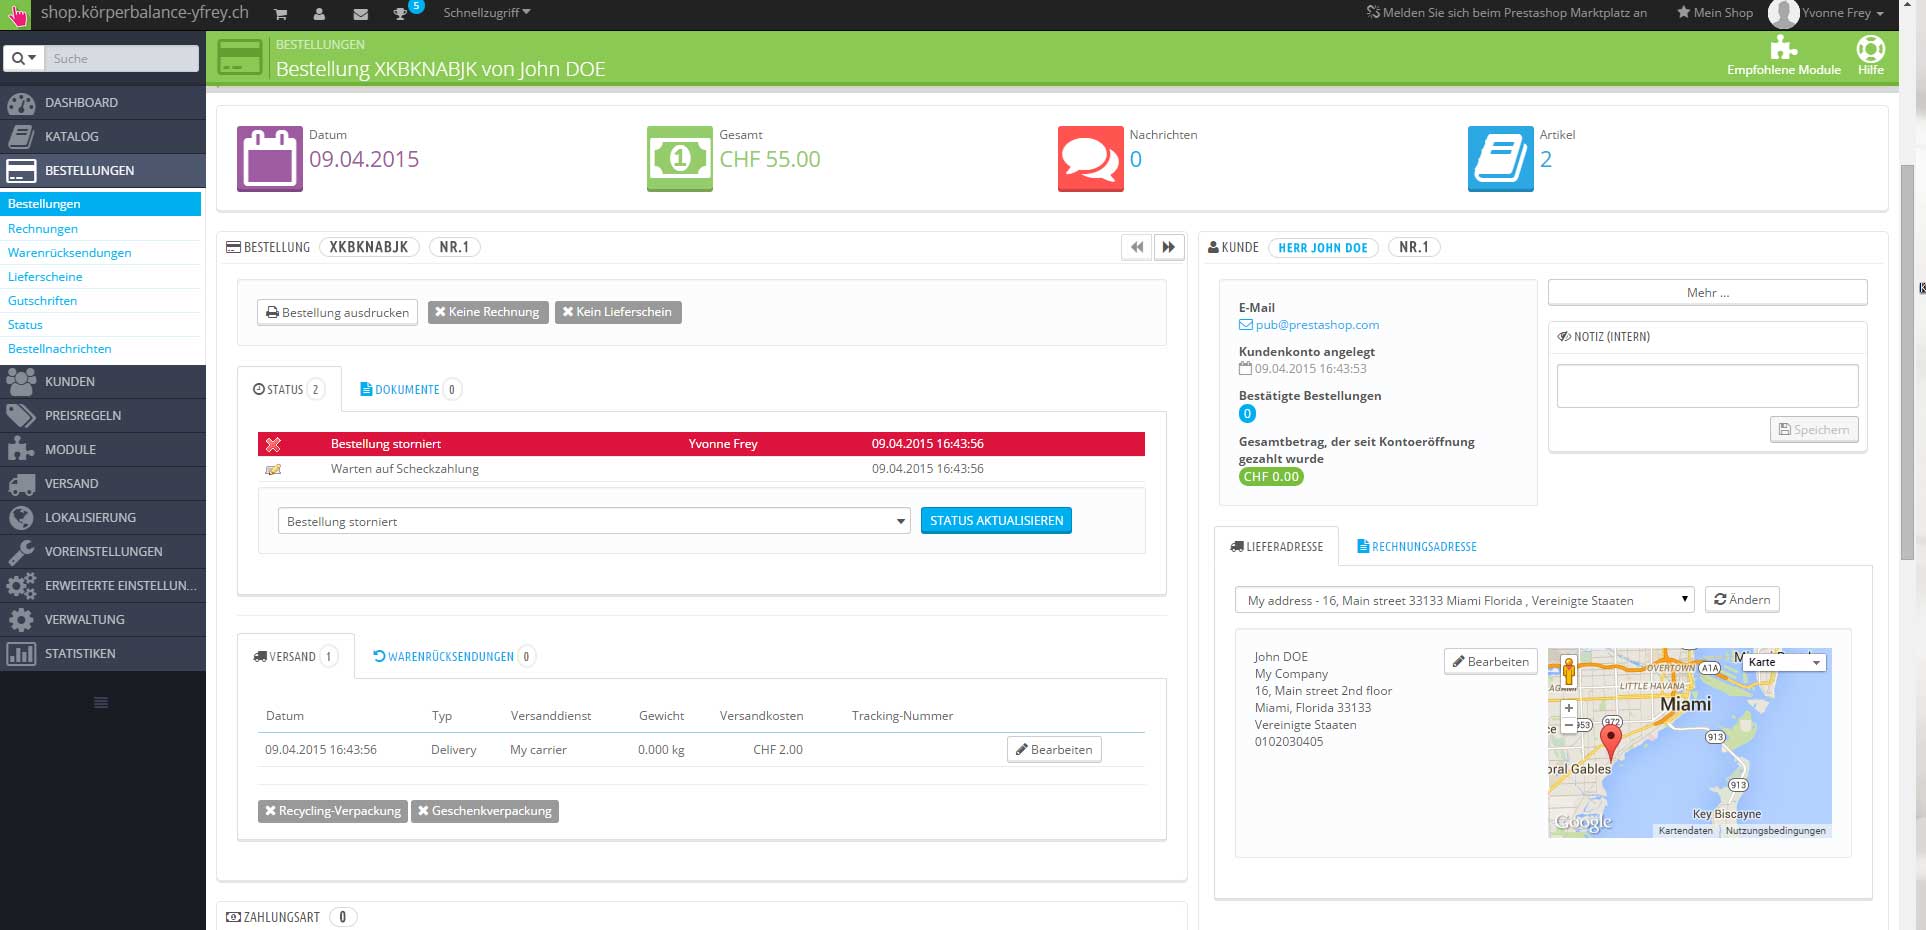Switch to the Dokumente tab
The height and width of the screenshot is (930, 1926).
[x=410, y=390]
